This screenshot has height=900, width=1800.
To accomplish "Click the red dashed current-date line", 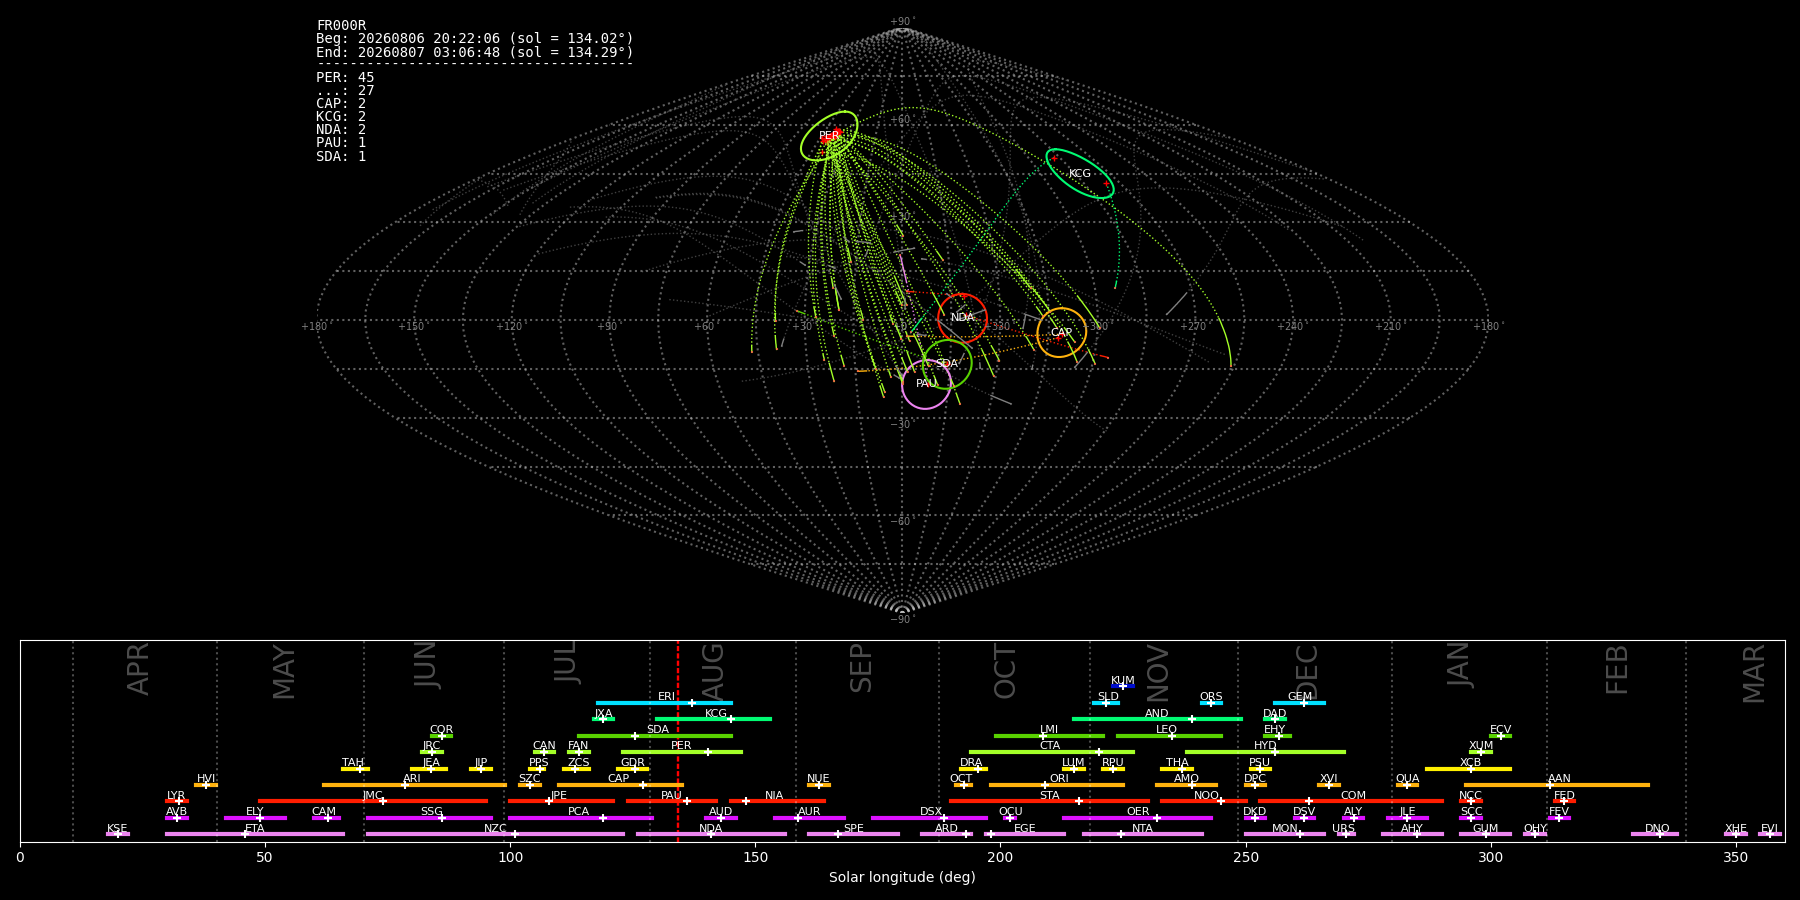I will pos(678,741).
